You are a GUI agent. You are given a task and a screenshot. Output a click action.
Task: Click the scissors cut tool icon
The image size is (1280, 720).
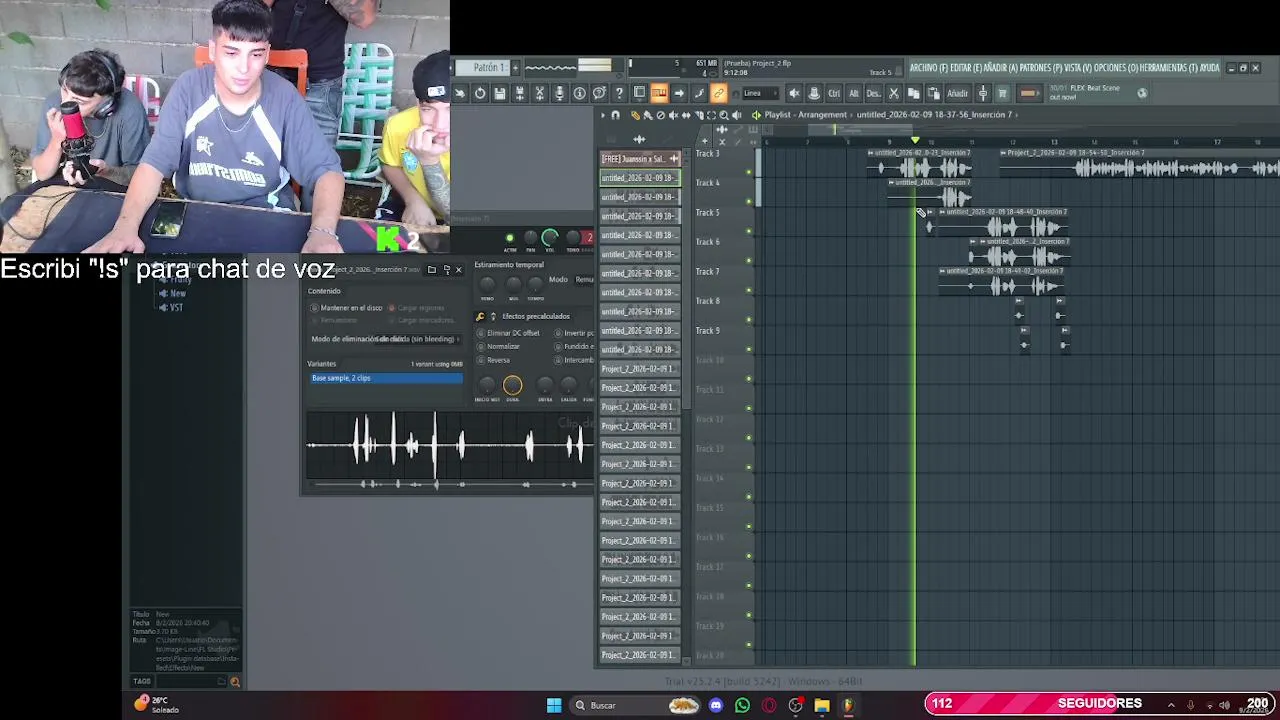pyautogui.click(x=540, y=93)
